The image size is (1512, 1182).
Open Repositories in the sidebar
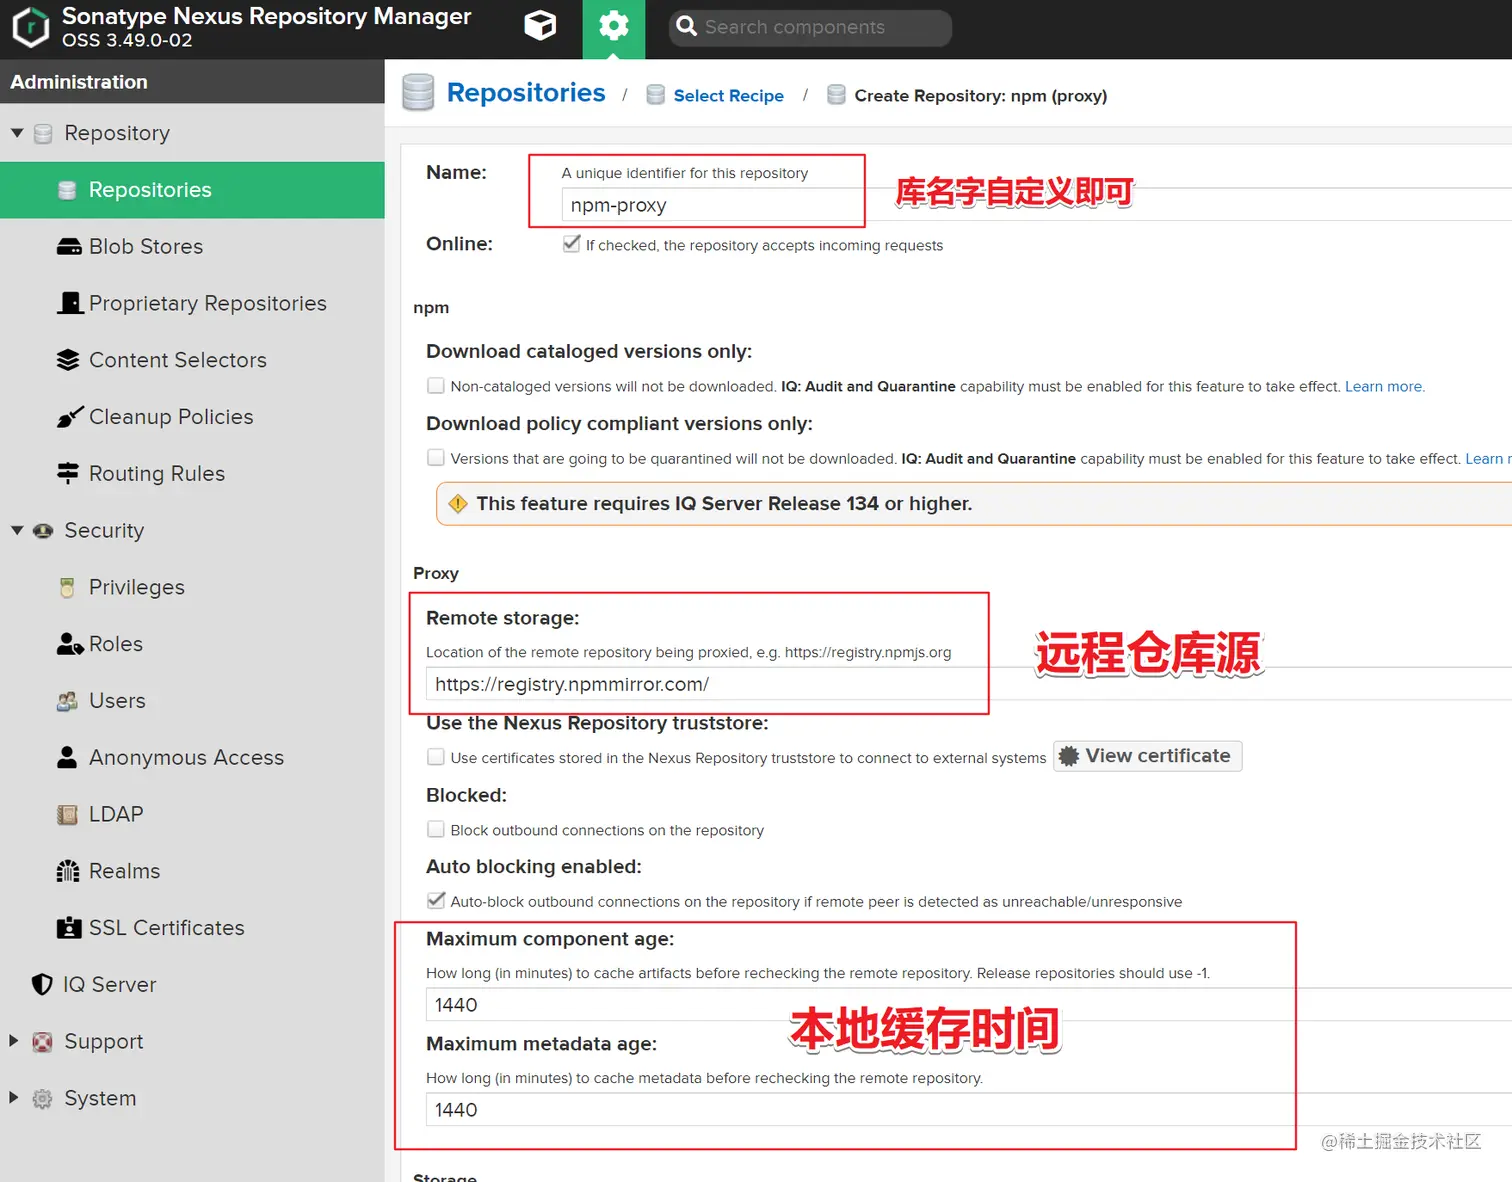pyautogui.click(x=192, y=190)
